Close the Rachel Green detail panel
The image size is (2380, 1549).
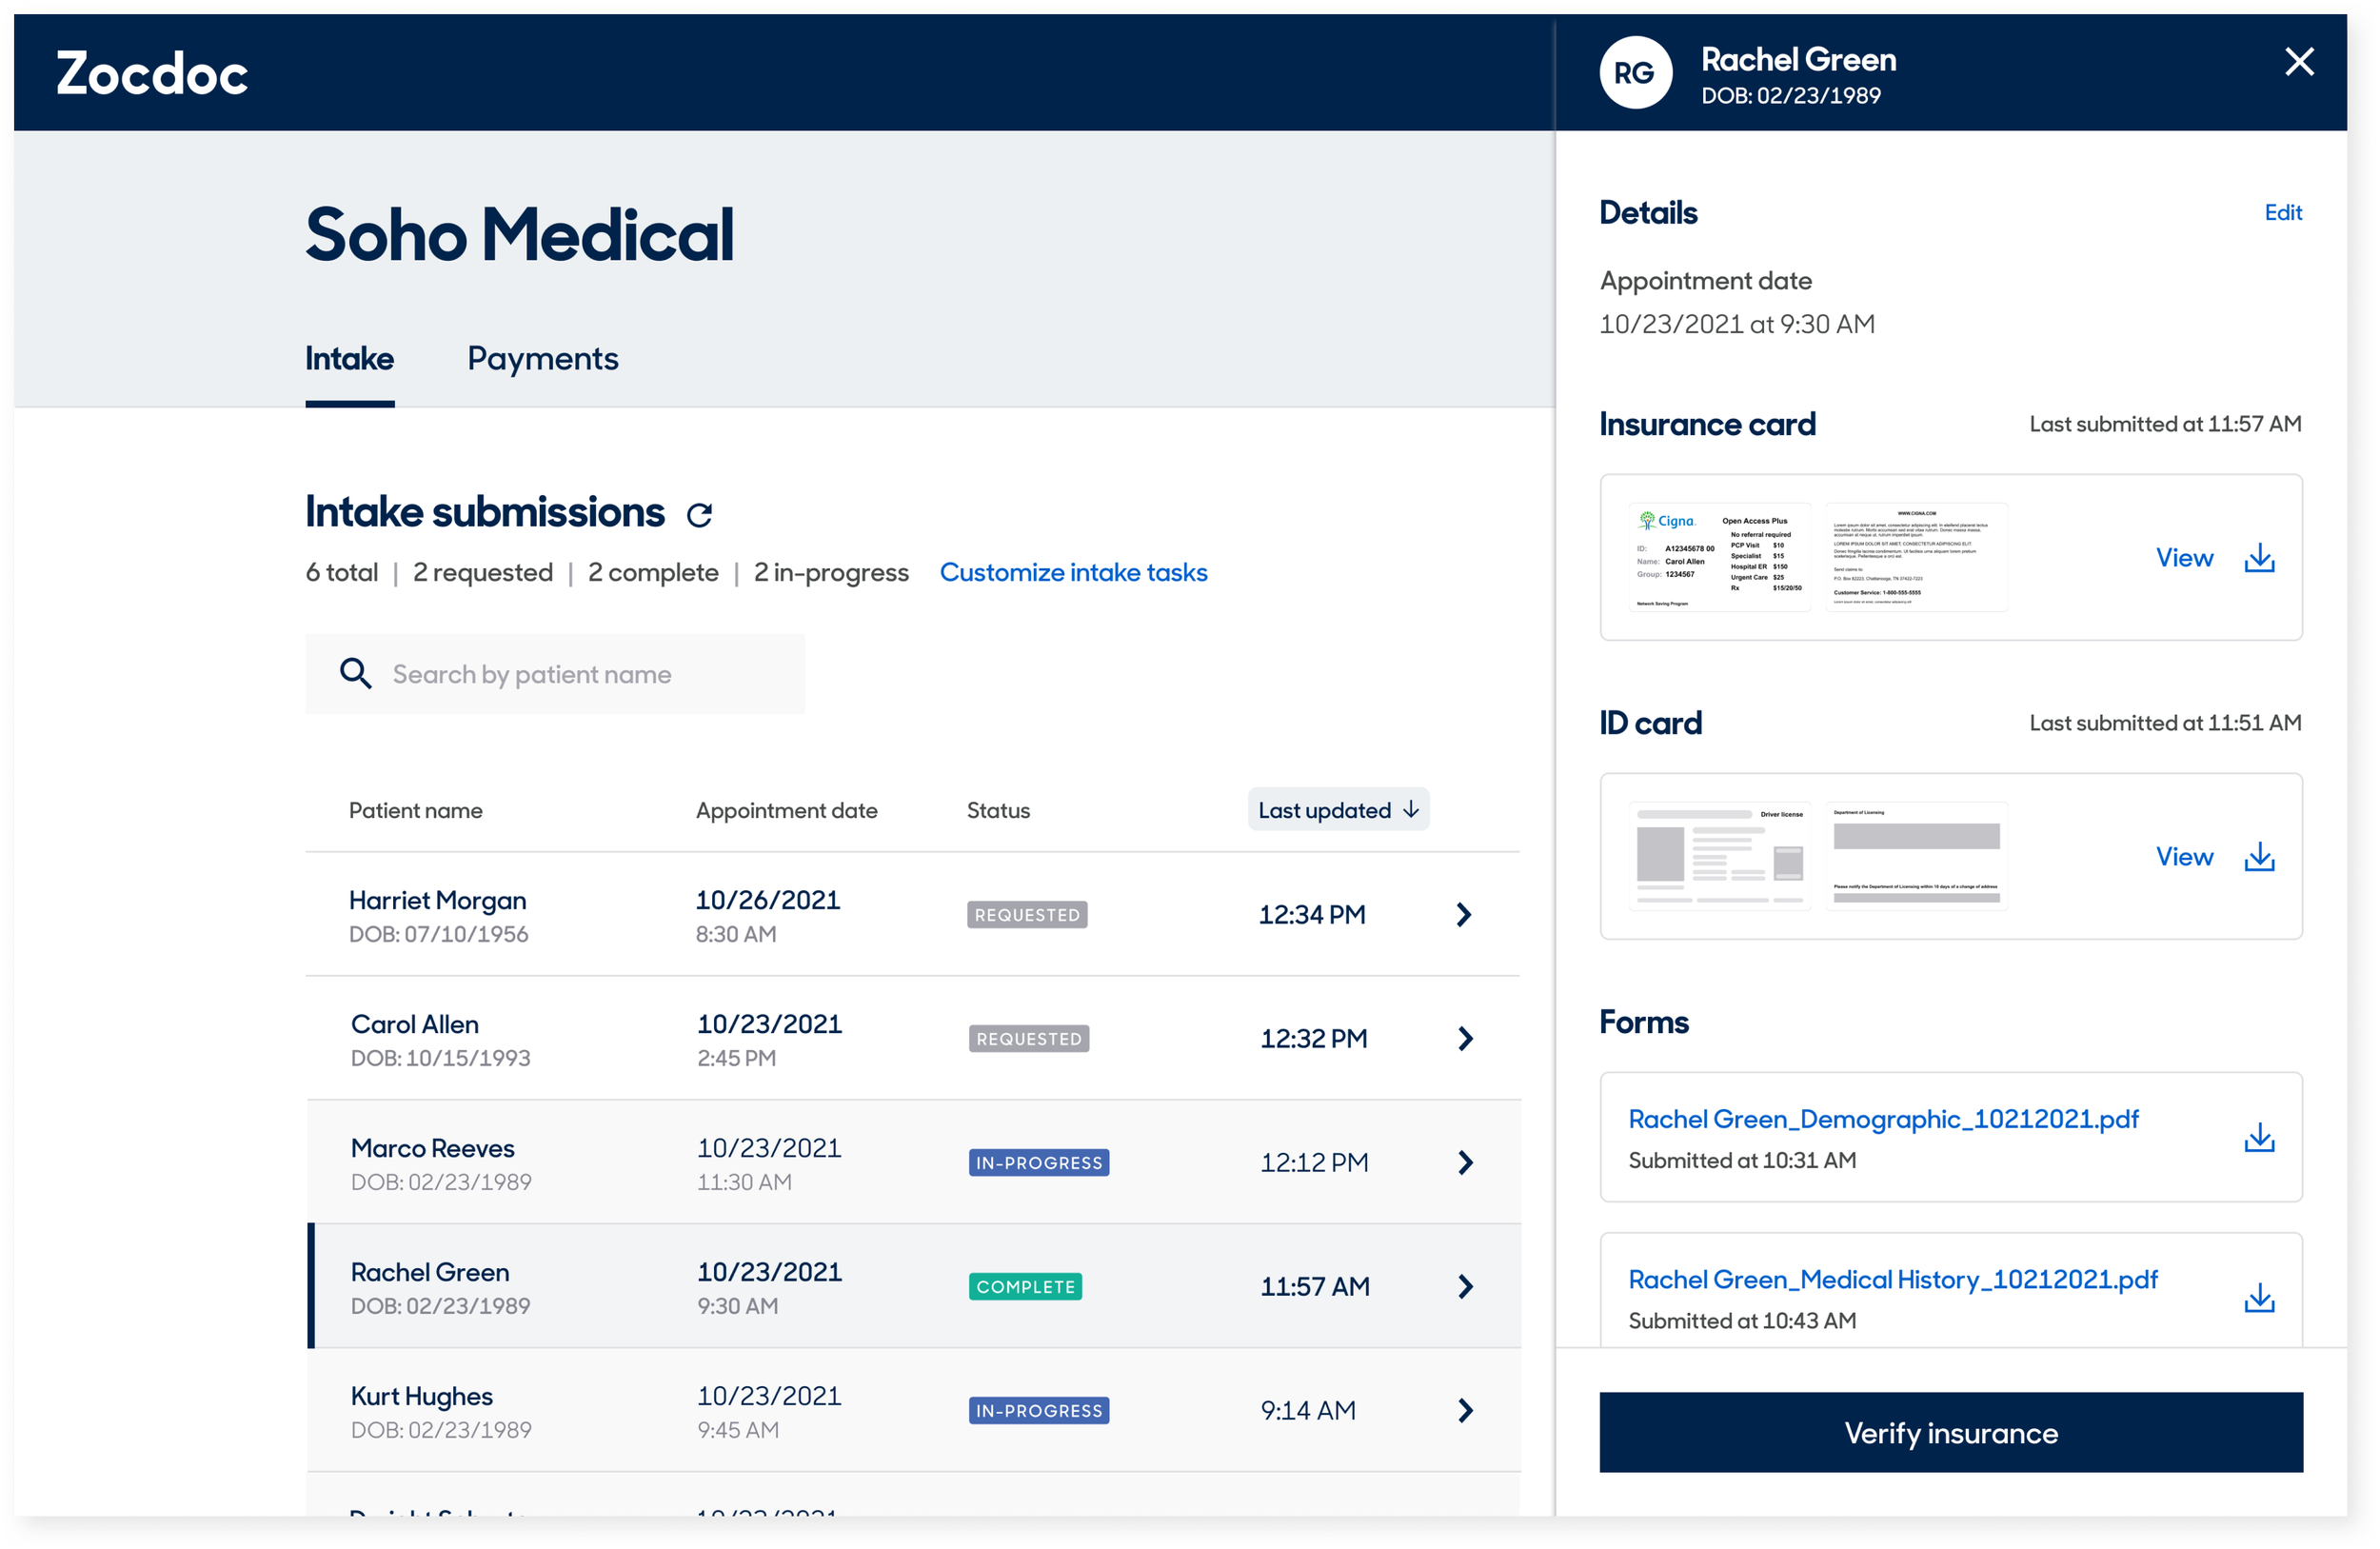coord(2299,62)
